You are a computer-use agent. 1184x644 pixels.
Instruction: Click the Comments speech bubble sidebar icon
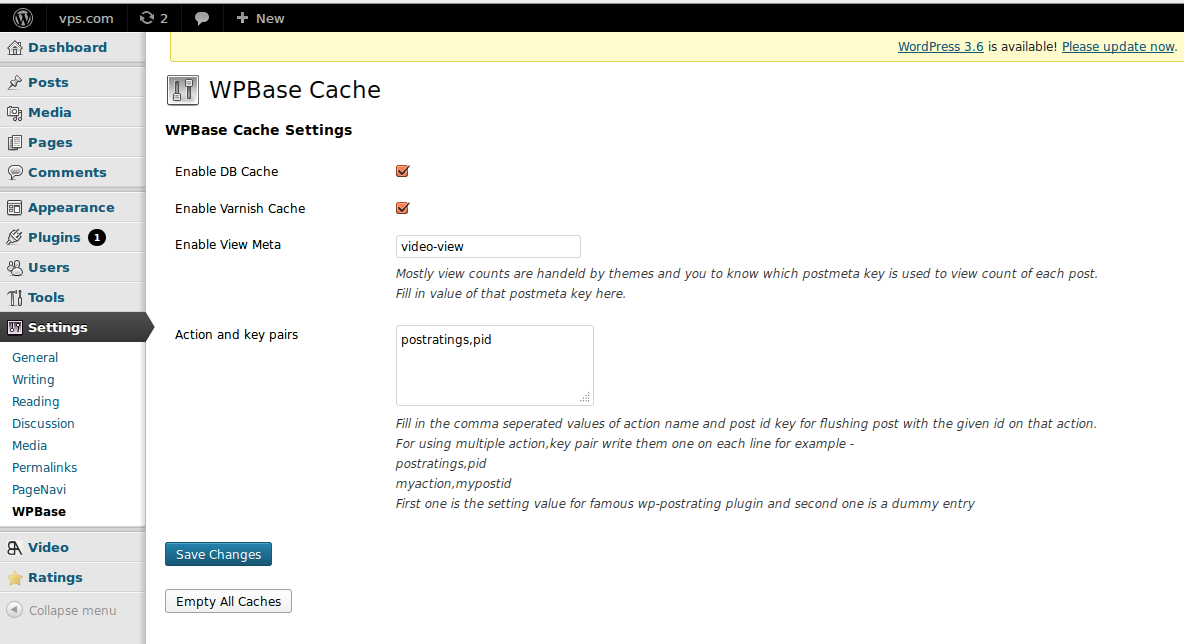[x=14, y=172]
